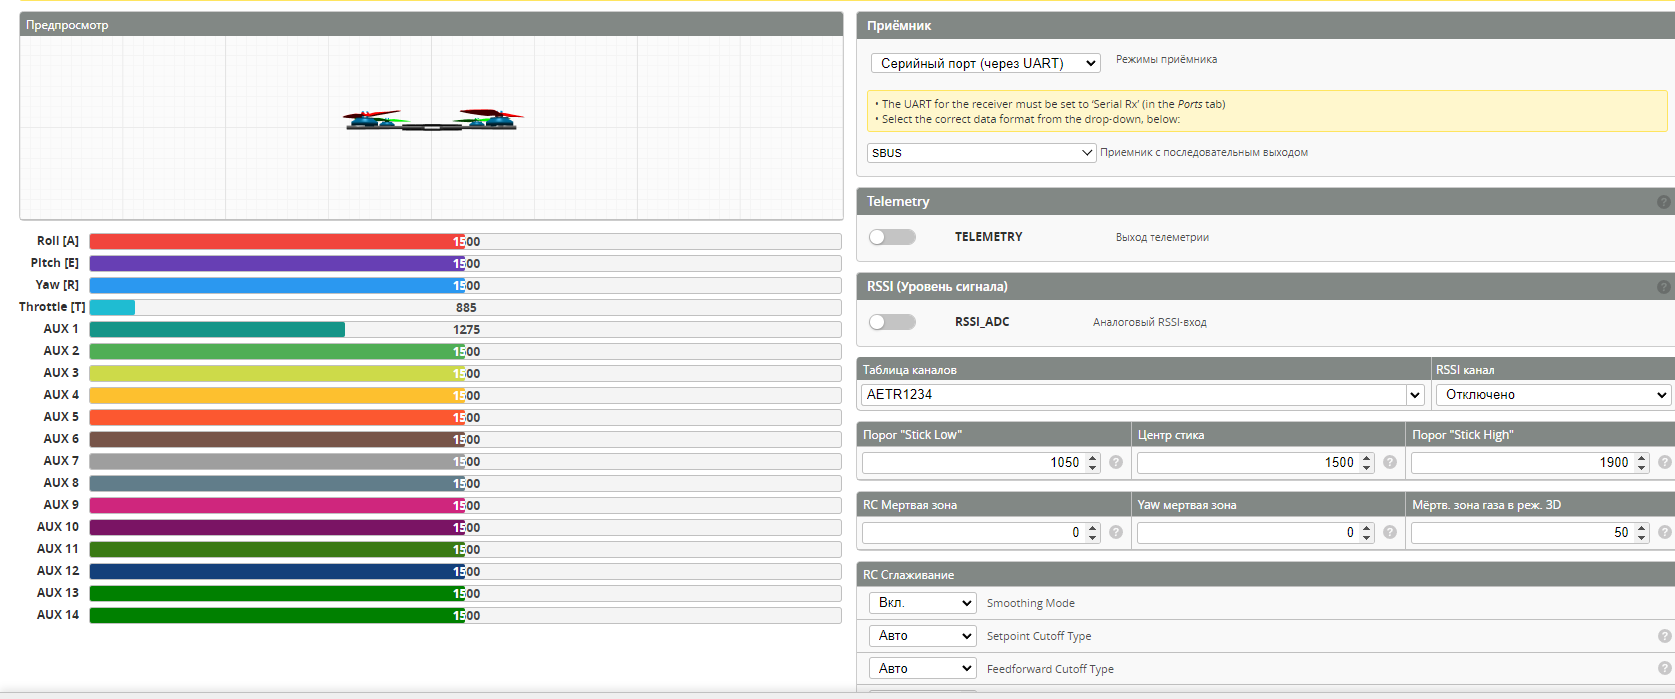Show help for RC deadband field
The image size is (1675, 699).
(1116, 532)
